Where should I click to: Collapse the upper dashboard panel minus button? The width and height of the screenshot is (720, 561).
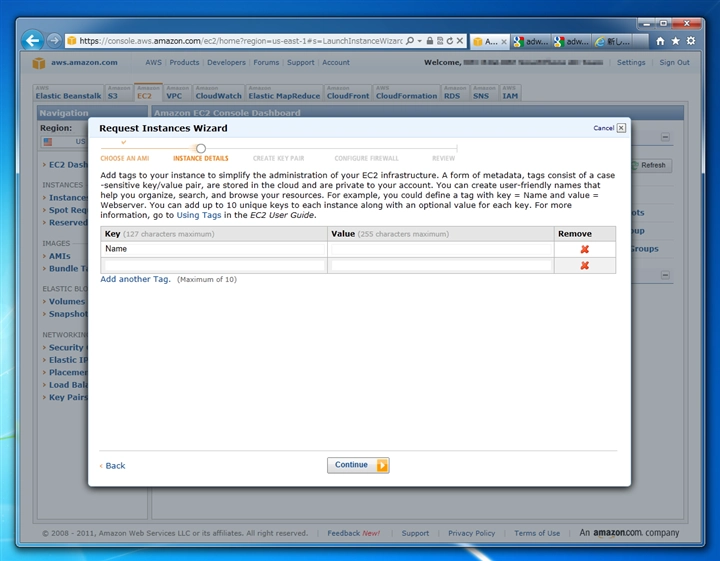click(x=665, y=137)
